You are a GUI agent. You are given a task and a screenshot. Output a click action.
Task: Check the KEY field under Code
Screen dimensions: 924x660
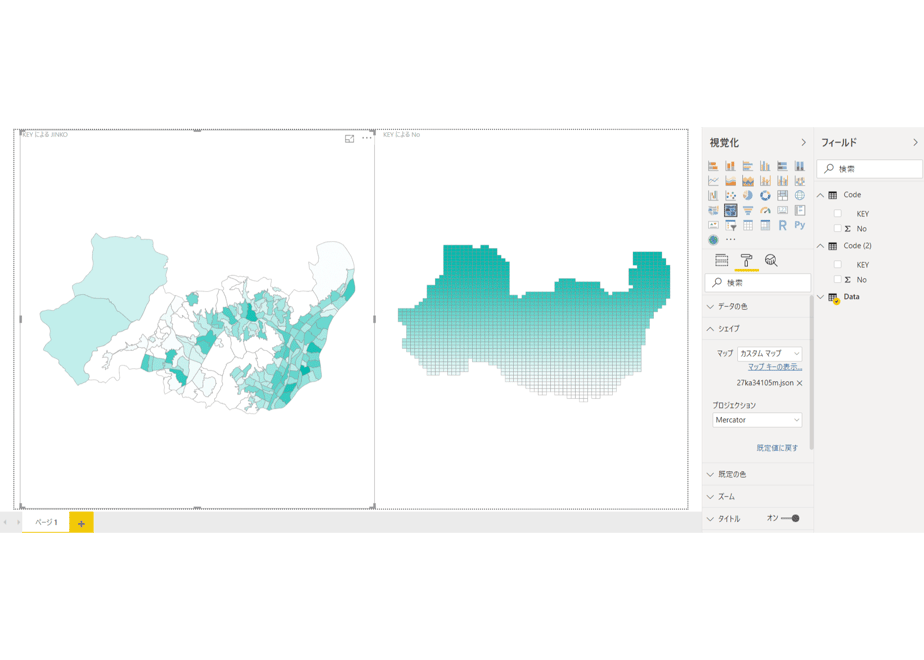(x=837, y=213)
